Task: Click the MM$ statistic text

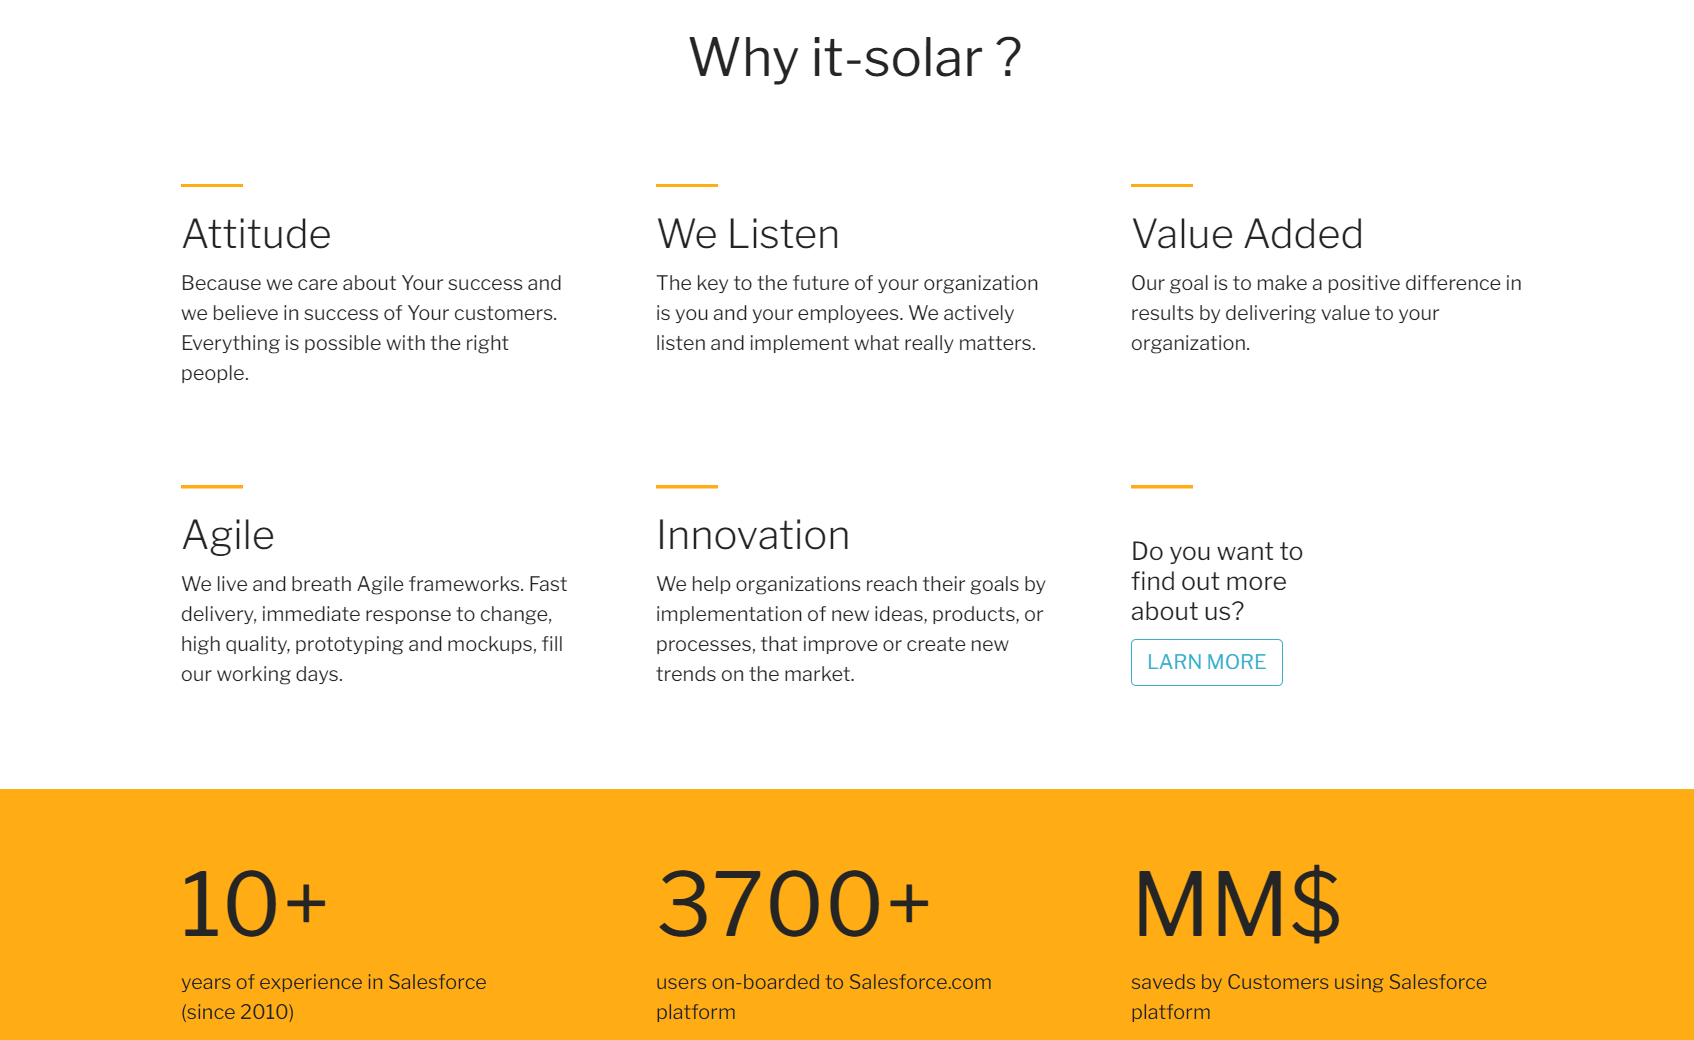Action: click(1236, 904)
